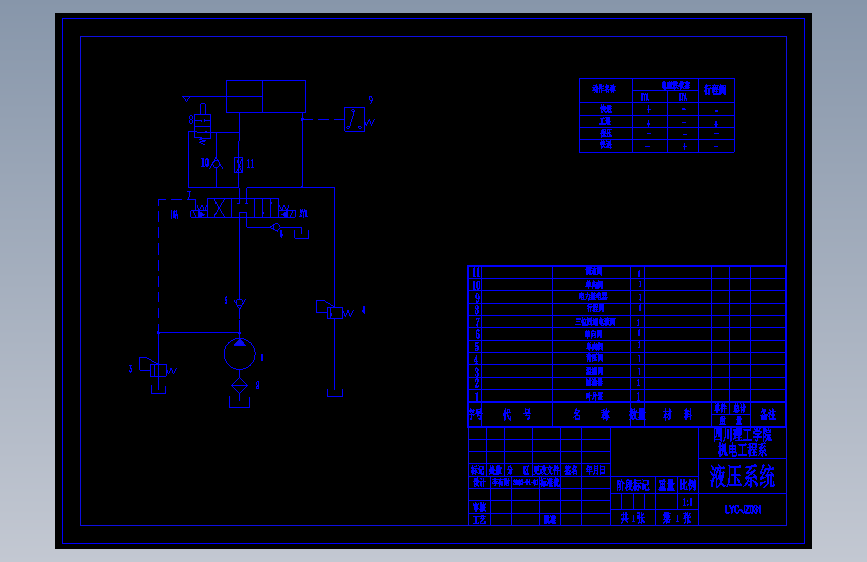Screen dimensions: 867x562
Task: Click the 设计 label in title block
Action: click(x=479, y=482)
